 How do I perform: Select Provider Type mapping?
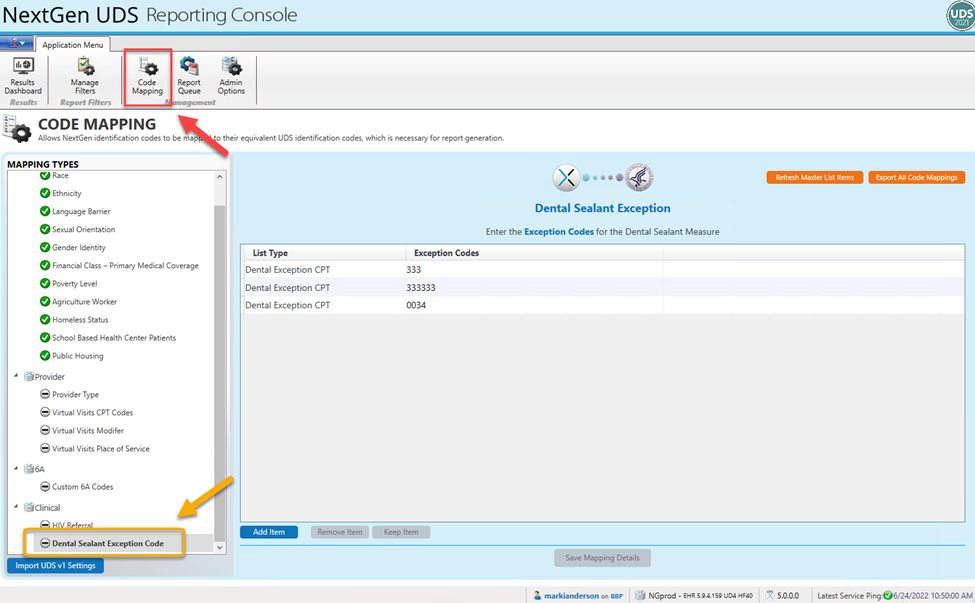pyautogui.click(x=75, y=394)
